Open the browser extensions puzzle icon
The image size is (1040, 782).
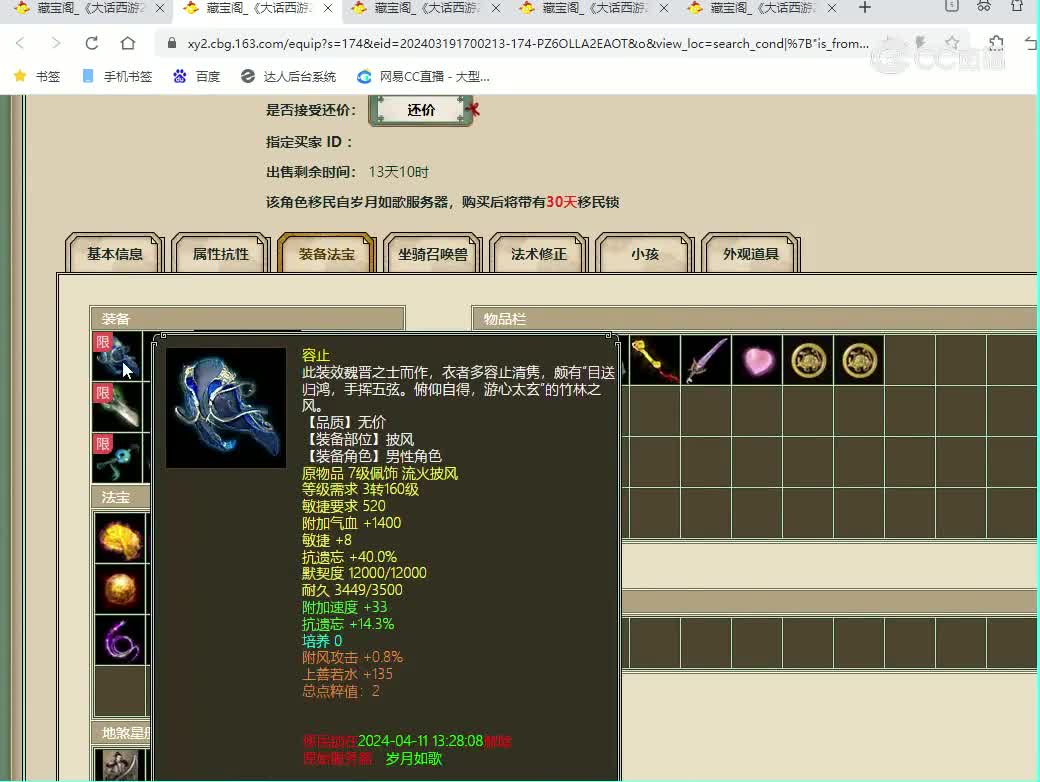pos(996,44)
